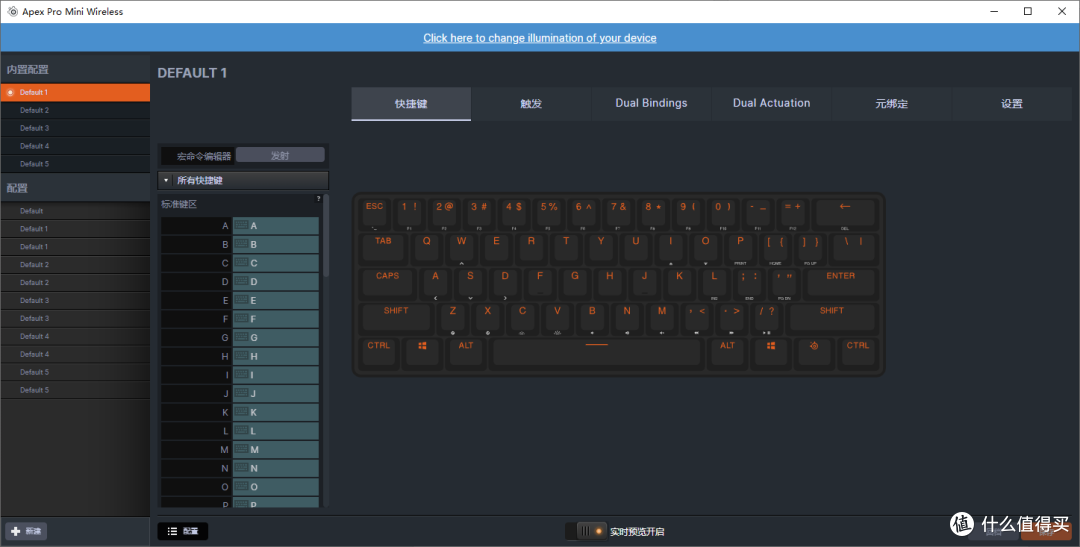This screenshot has width=1080, height=547.
Task: Click the keyboard icon in the G row
Action: click(241, 337)
